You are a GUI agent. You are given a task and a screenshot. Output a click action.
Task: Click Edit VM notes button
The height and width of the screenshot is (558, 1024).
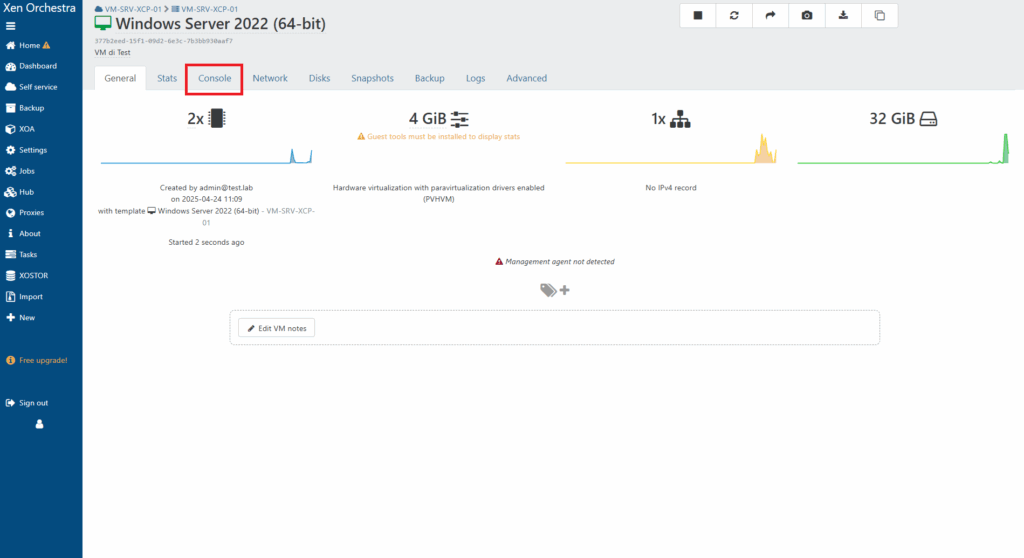click(276, 328)
